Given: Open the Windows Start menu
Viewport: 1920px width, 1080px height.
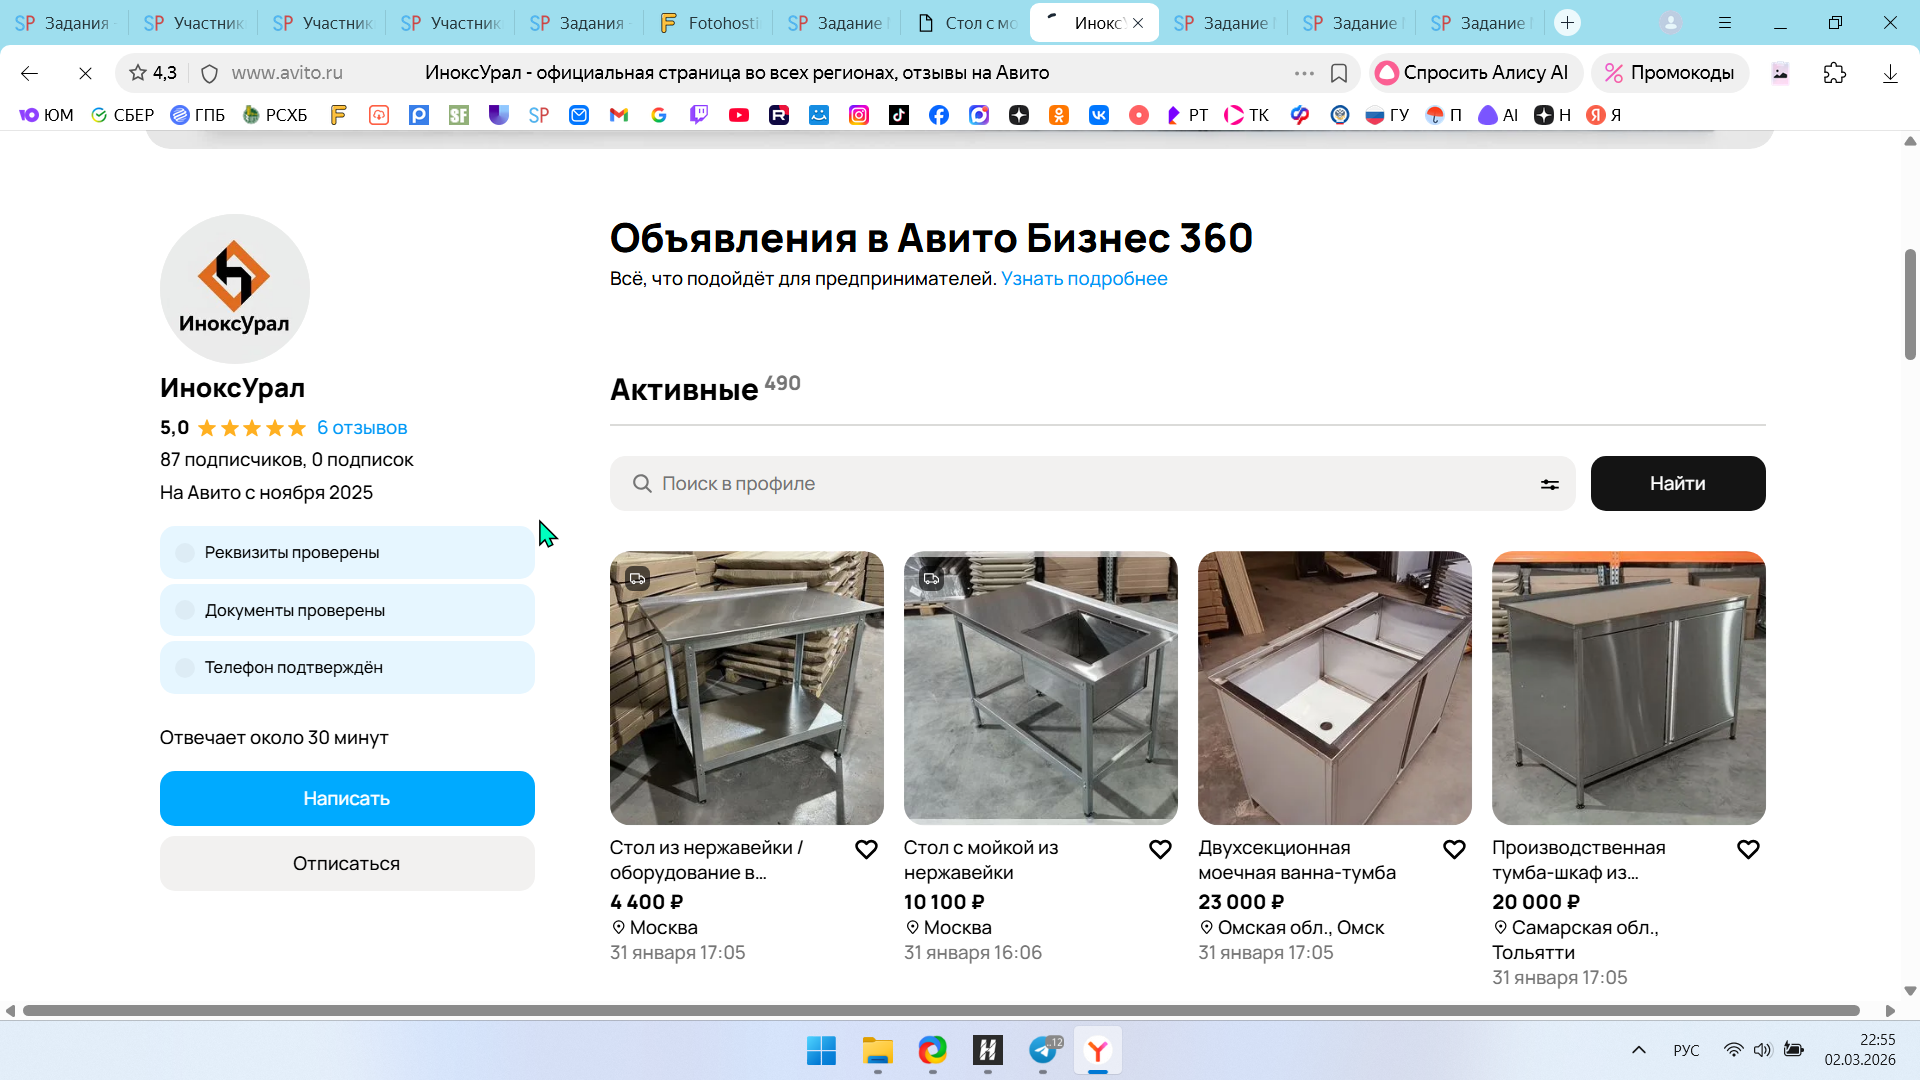Looking at the screenshot, I should coord(822,1051).
